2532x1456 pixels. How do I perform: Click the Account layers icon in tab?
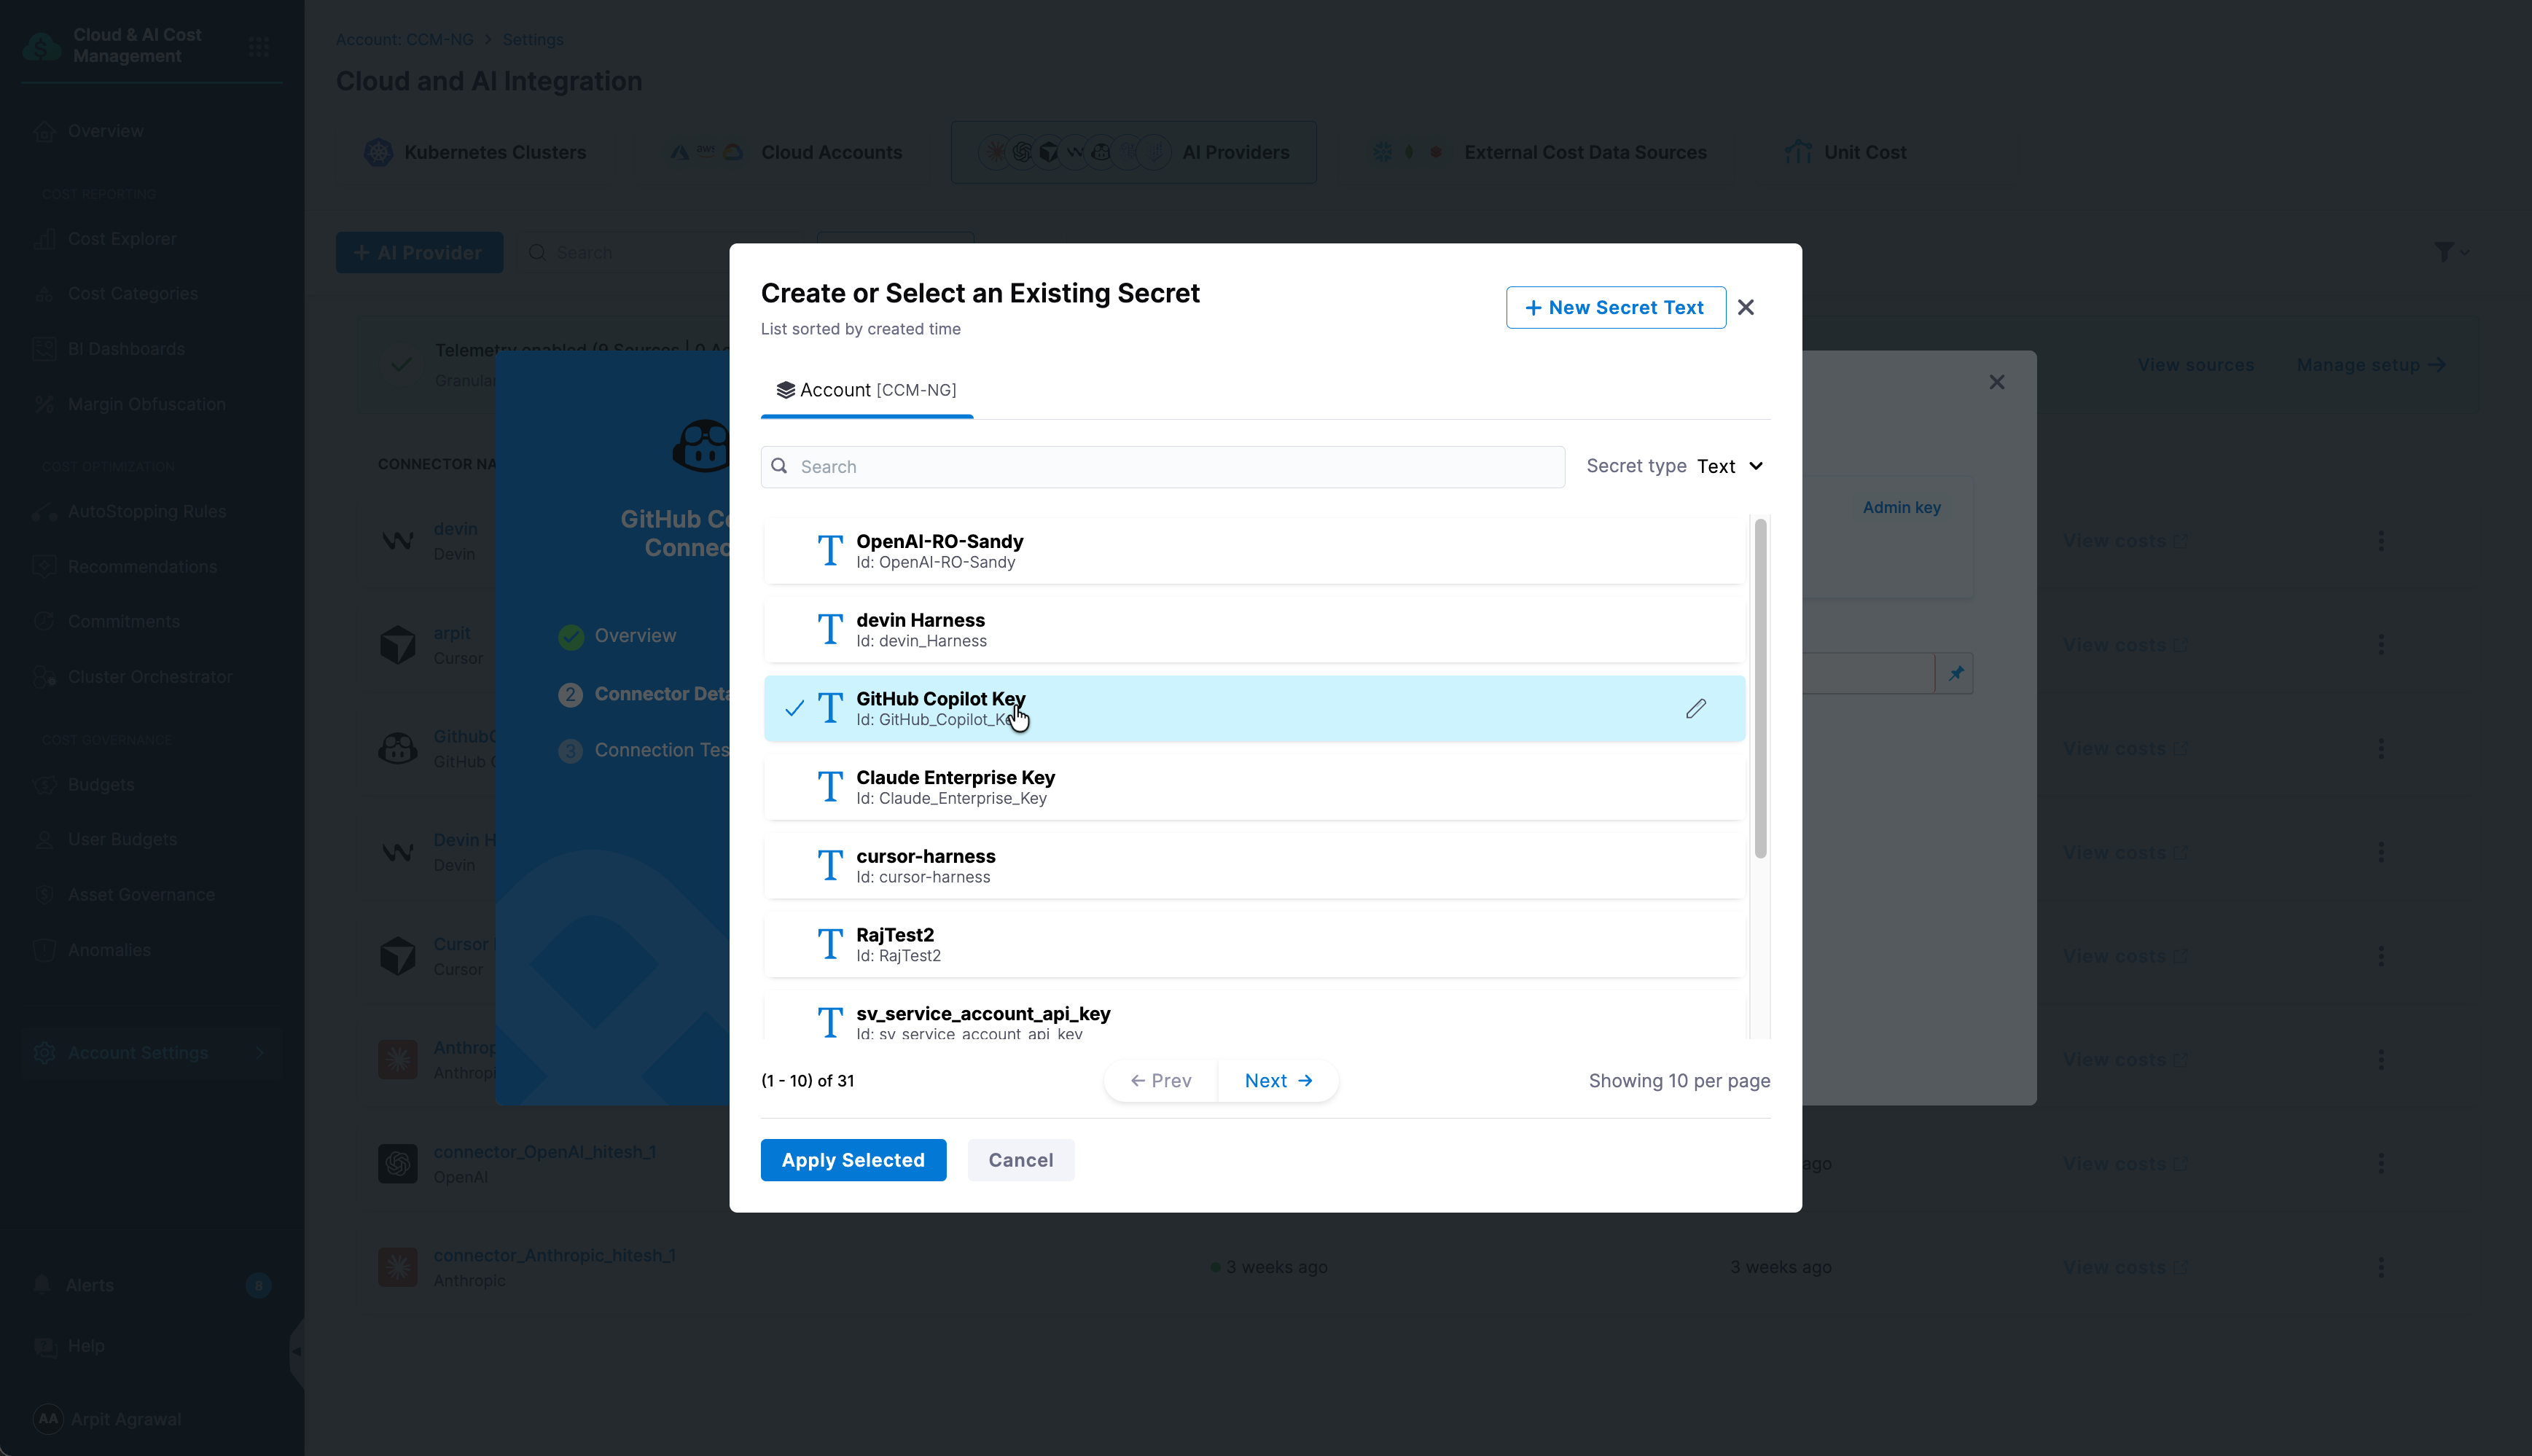[786, 390]
